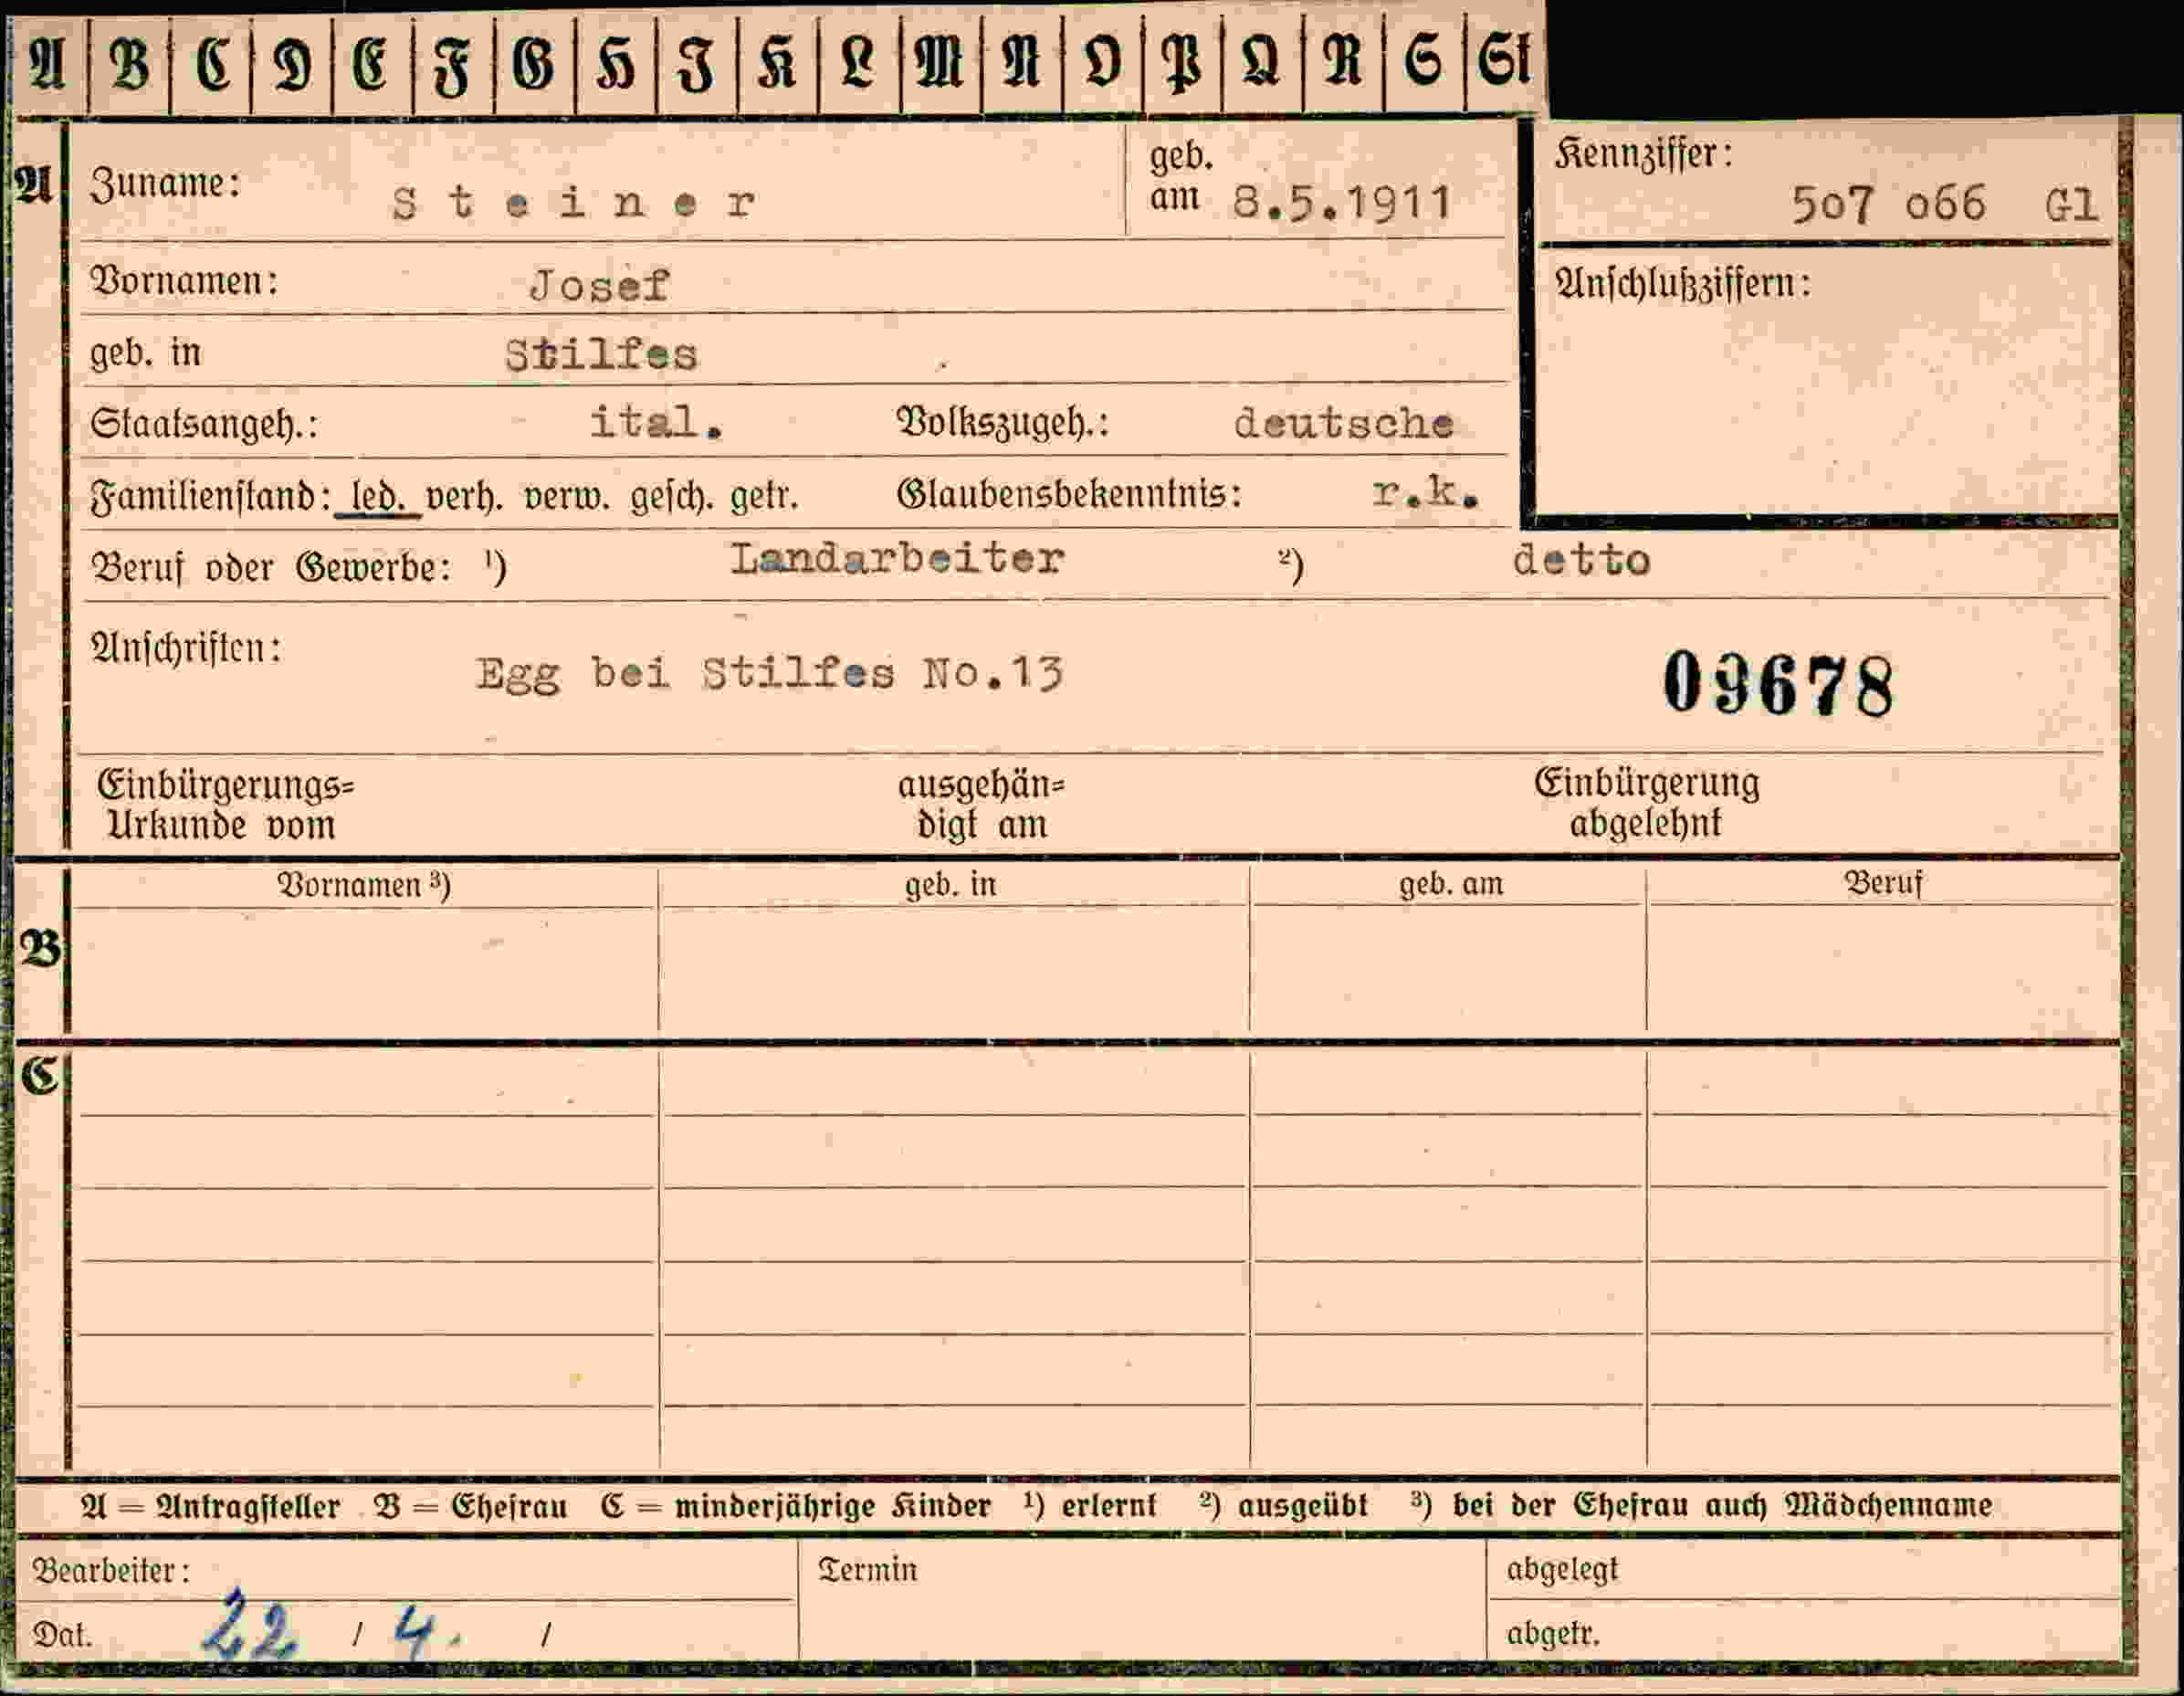Viewport: 2184px width, 1696px height.
Task: Click the Vornamen column header in section B
Action: pyautogui.click(x=364, y=885)
